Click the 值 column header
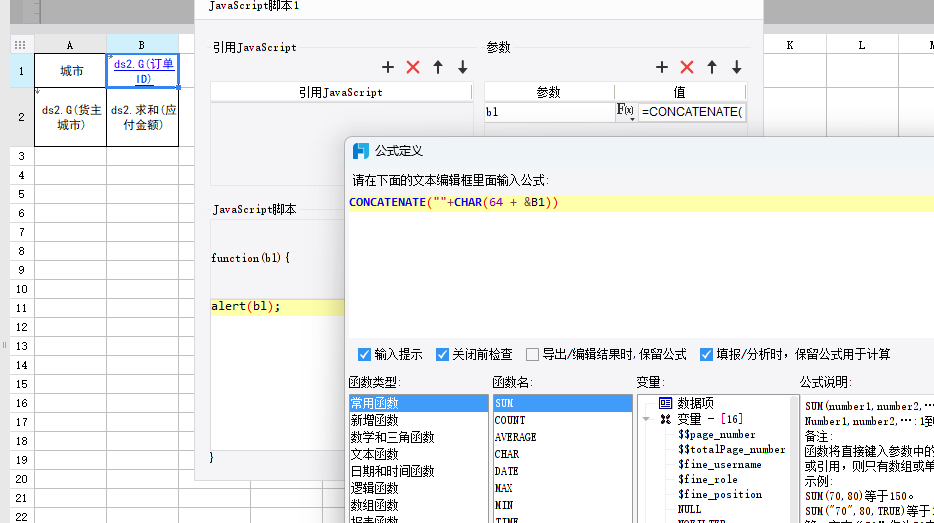 (680, 92)
